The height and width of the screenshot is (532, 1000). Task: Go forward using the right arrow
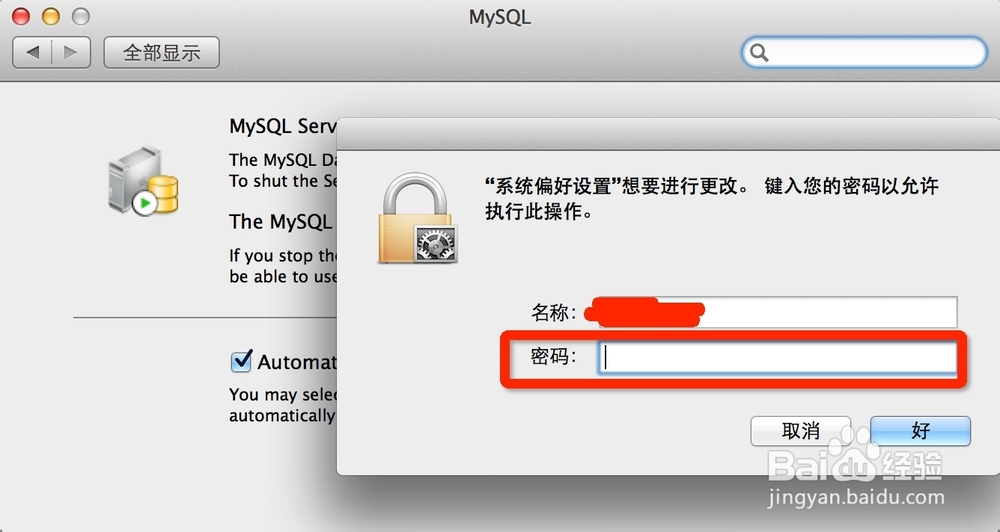coord(71,52)
